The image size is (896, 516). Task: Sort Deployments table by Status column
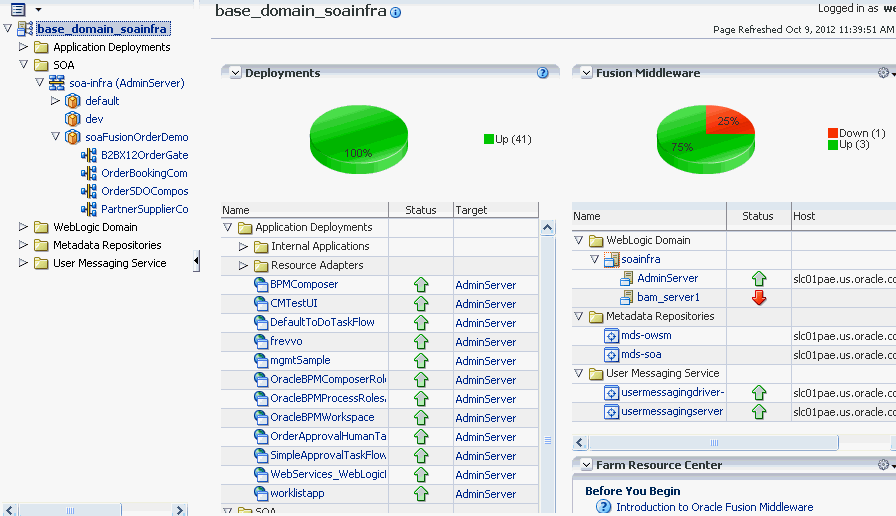coord(421,210)
